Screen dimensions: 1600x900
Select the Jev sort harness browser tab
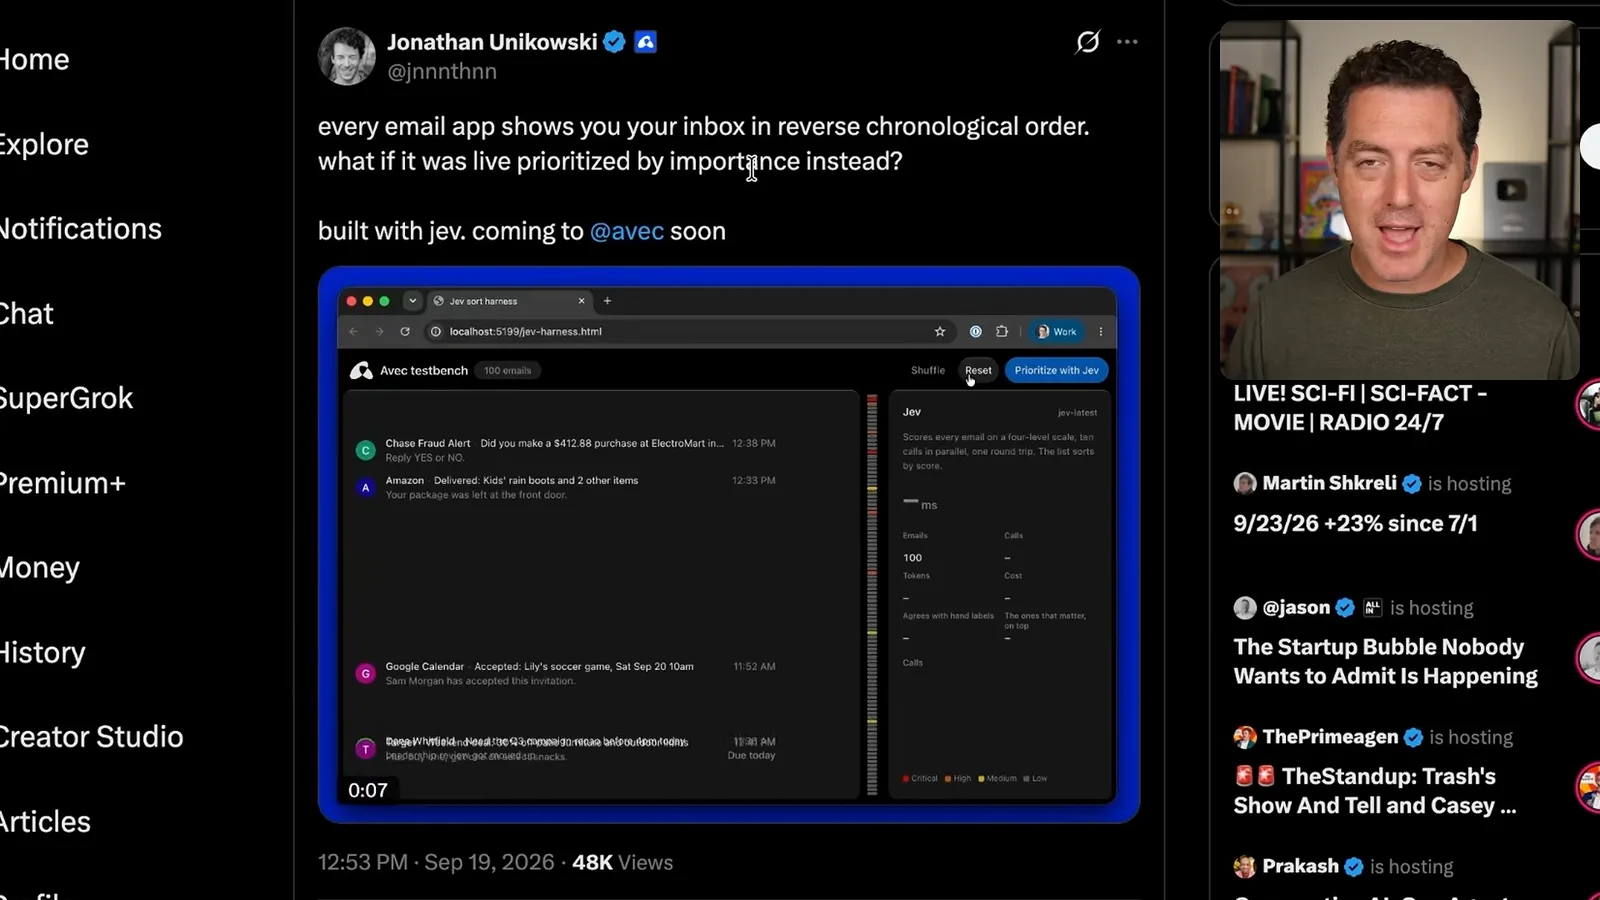(x=510, y=301)
